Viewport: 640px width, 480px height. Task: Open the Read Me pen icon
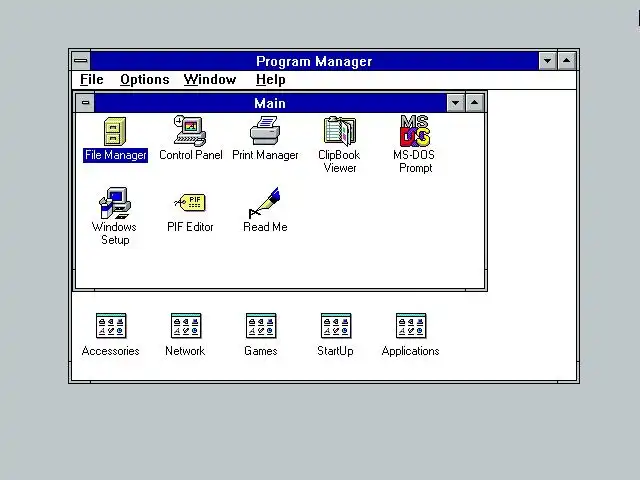pyautogui.click(x=264, y=203)
